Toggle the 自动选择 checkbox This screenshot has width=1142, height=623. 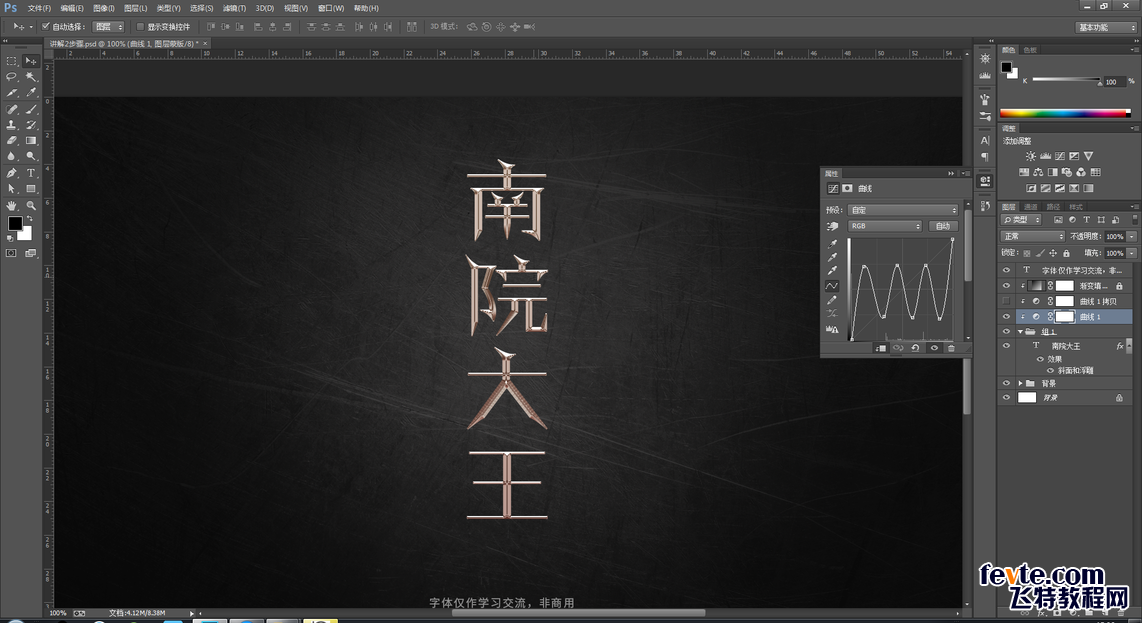46,27
